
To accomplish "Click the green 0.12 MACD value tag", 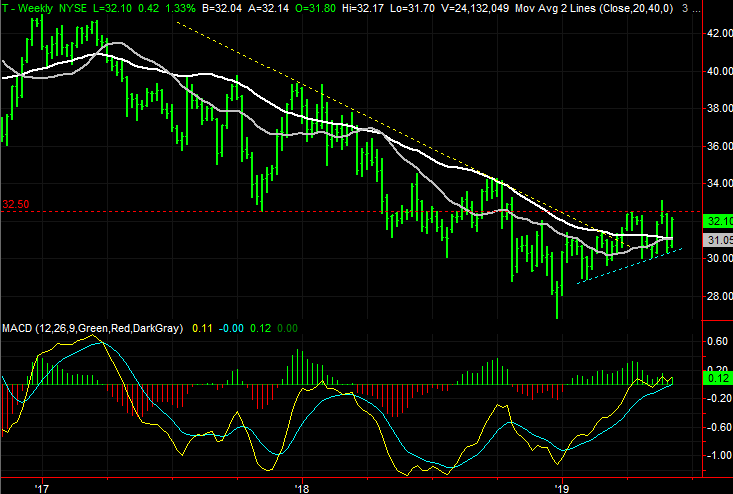I will click(x=717, y=379).
